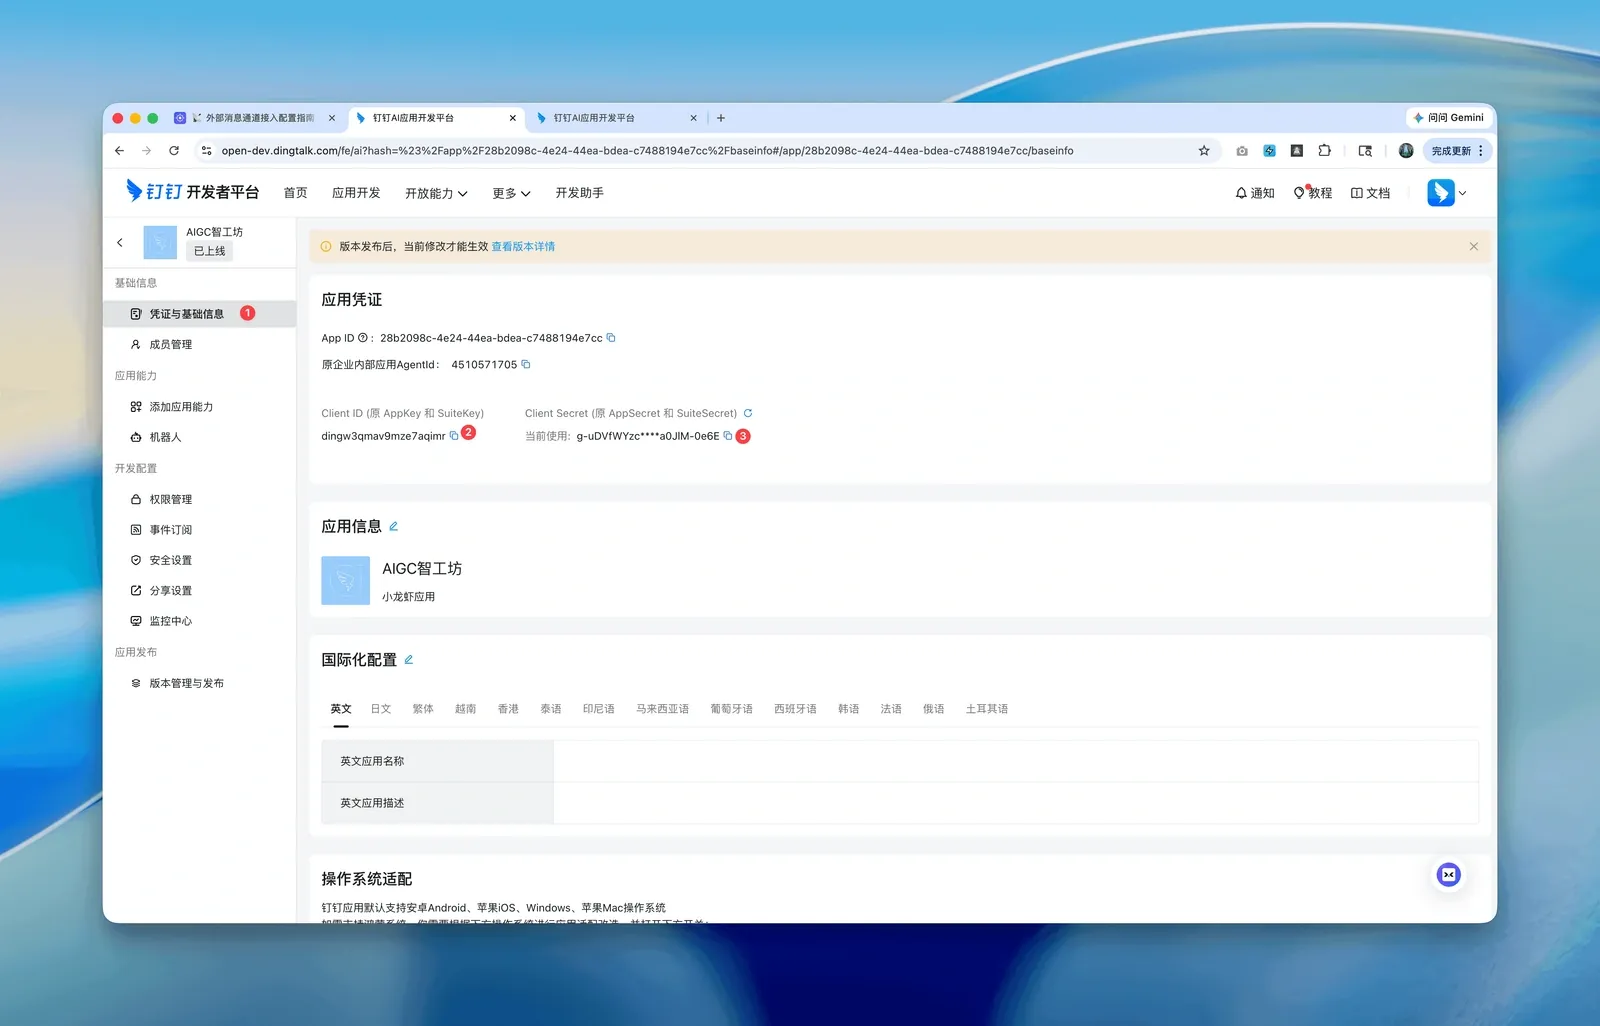Edit 国际化配置 with the pencil icon

coord(409,660)
